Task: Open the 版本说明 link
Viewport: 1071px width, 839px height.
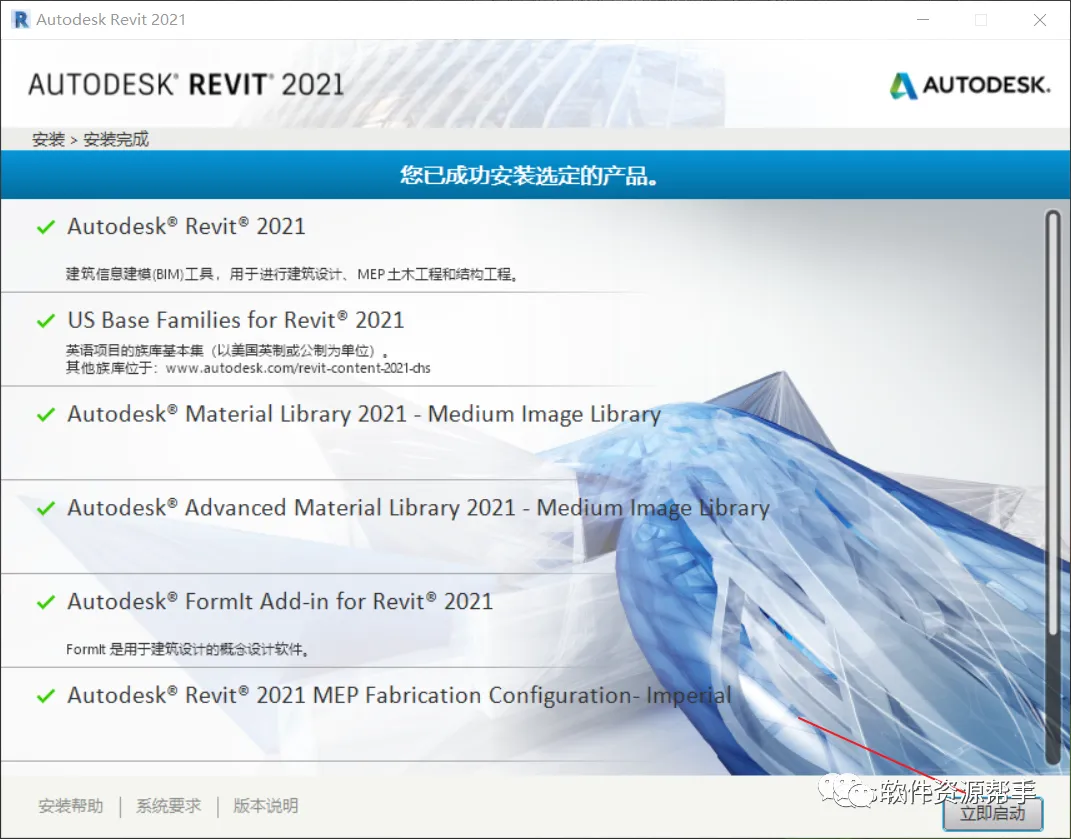Action: [x=266, y=806]
